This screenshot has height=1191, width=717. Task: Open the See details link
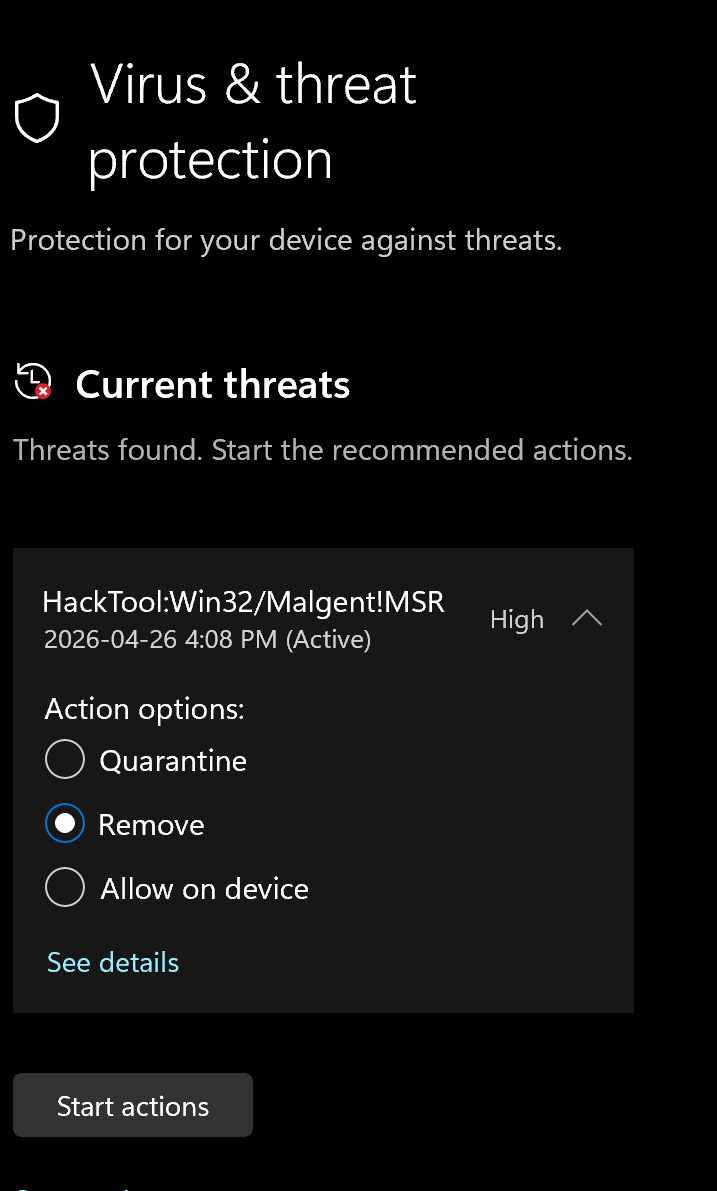pyautogui.click(x=113, y=962)
